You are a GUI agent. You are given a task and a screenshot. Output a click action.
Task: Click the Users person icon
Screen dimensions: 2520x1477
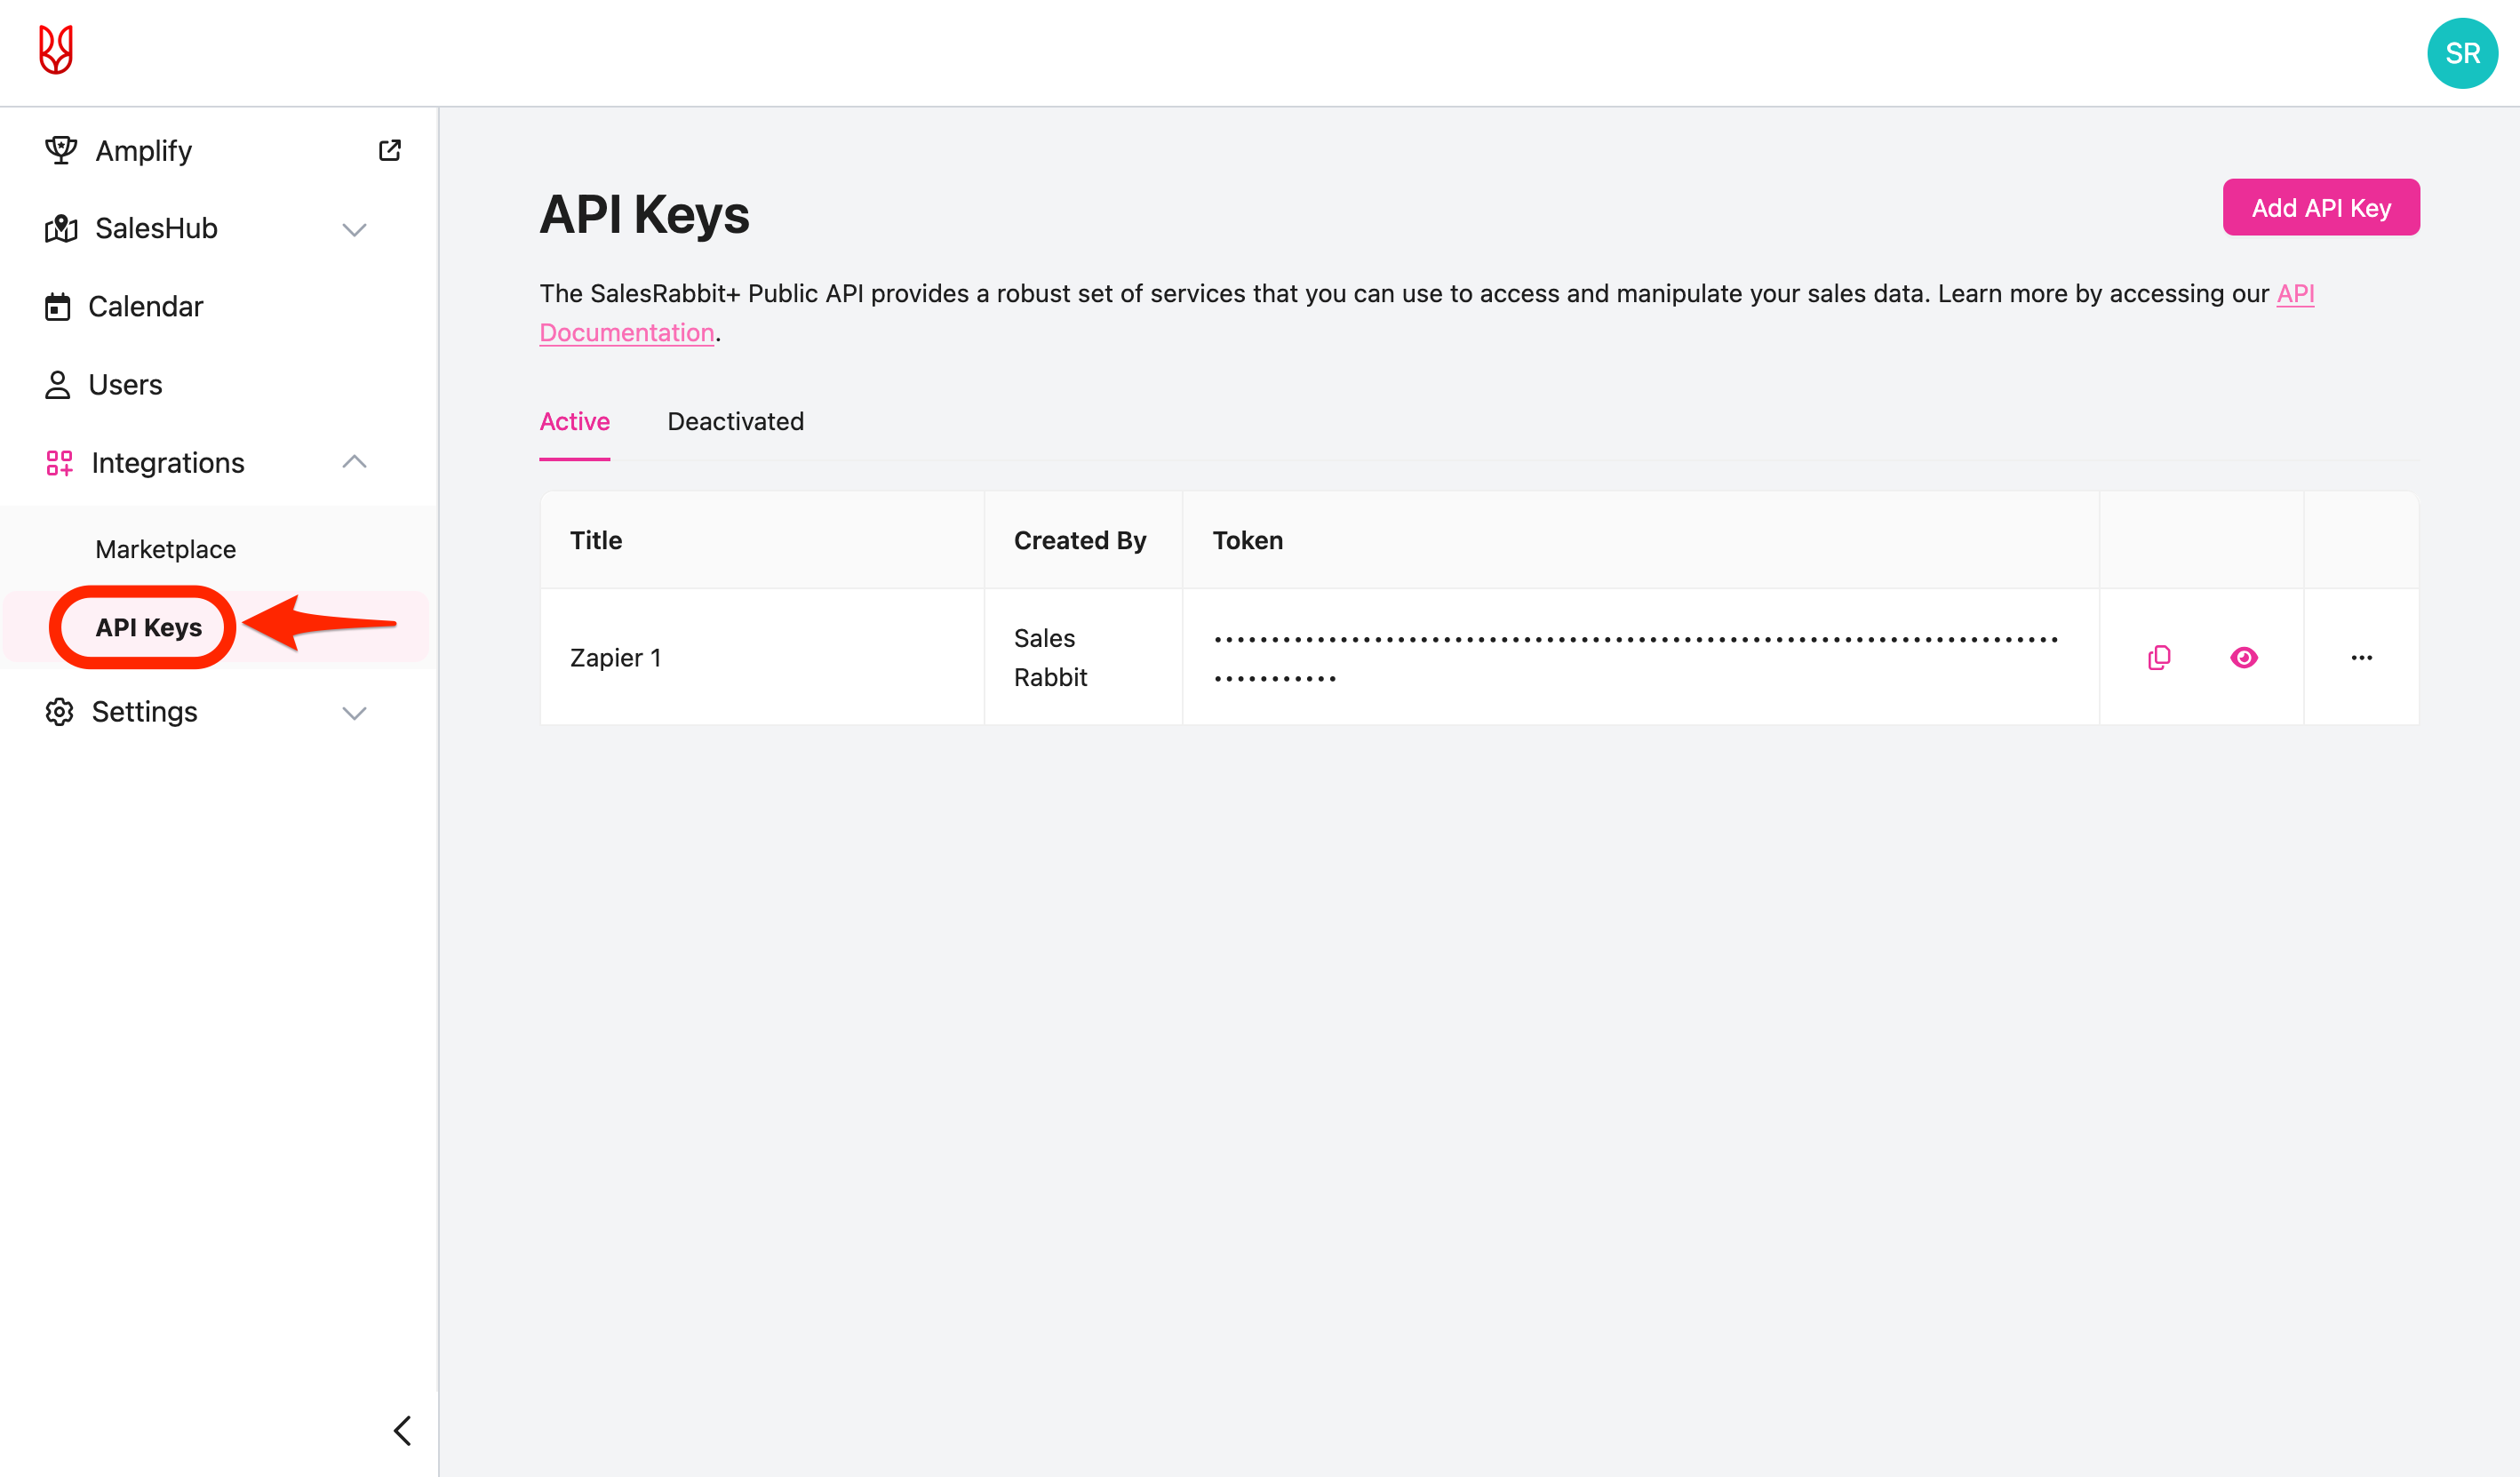point(58,385)
